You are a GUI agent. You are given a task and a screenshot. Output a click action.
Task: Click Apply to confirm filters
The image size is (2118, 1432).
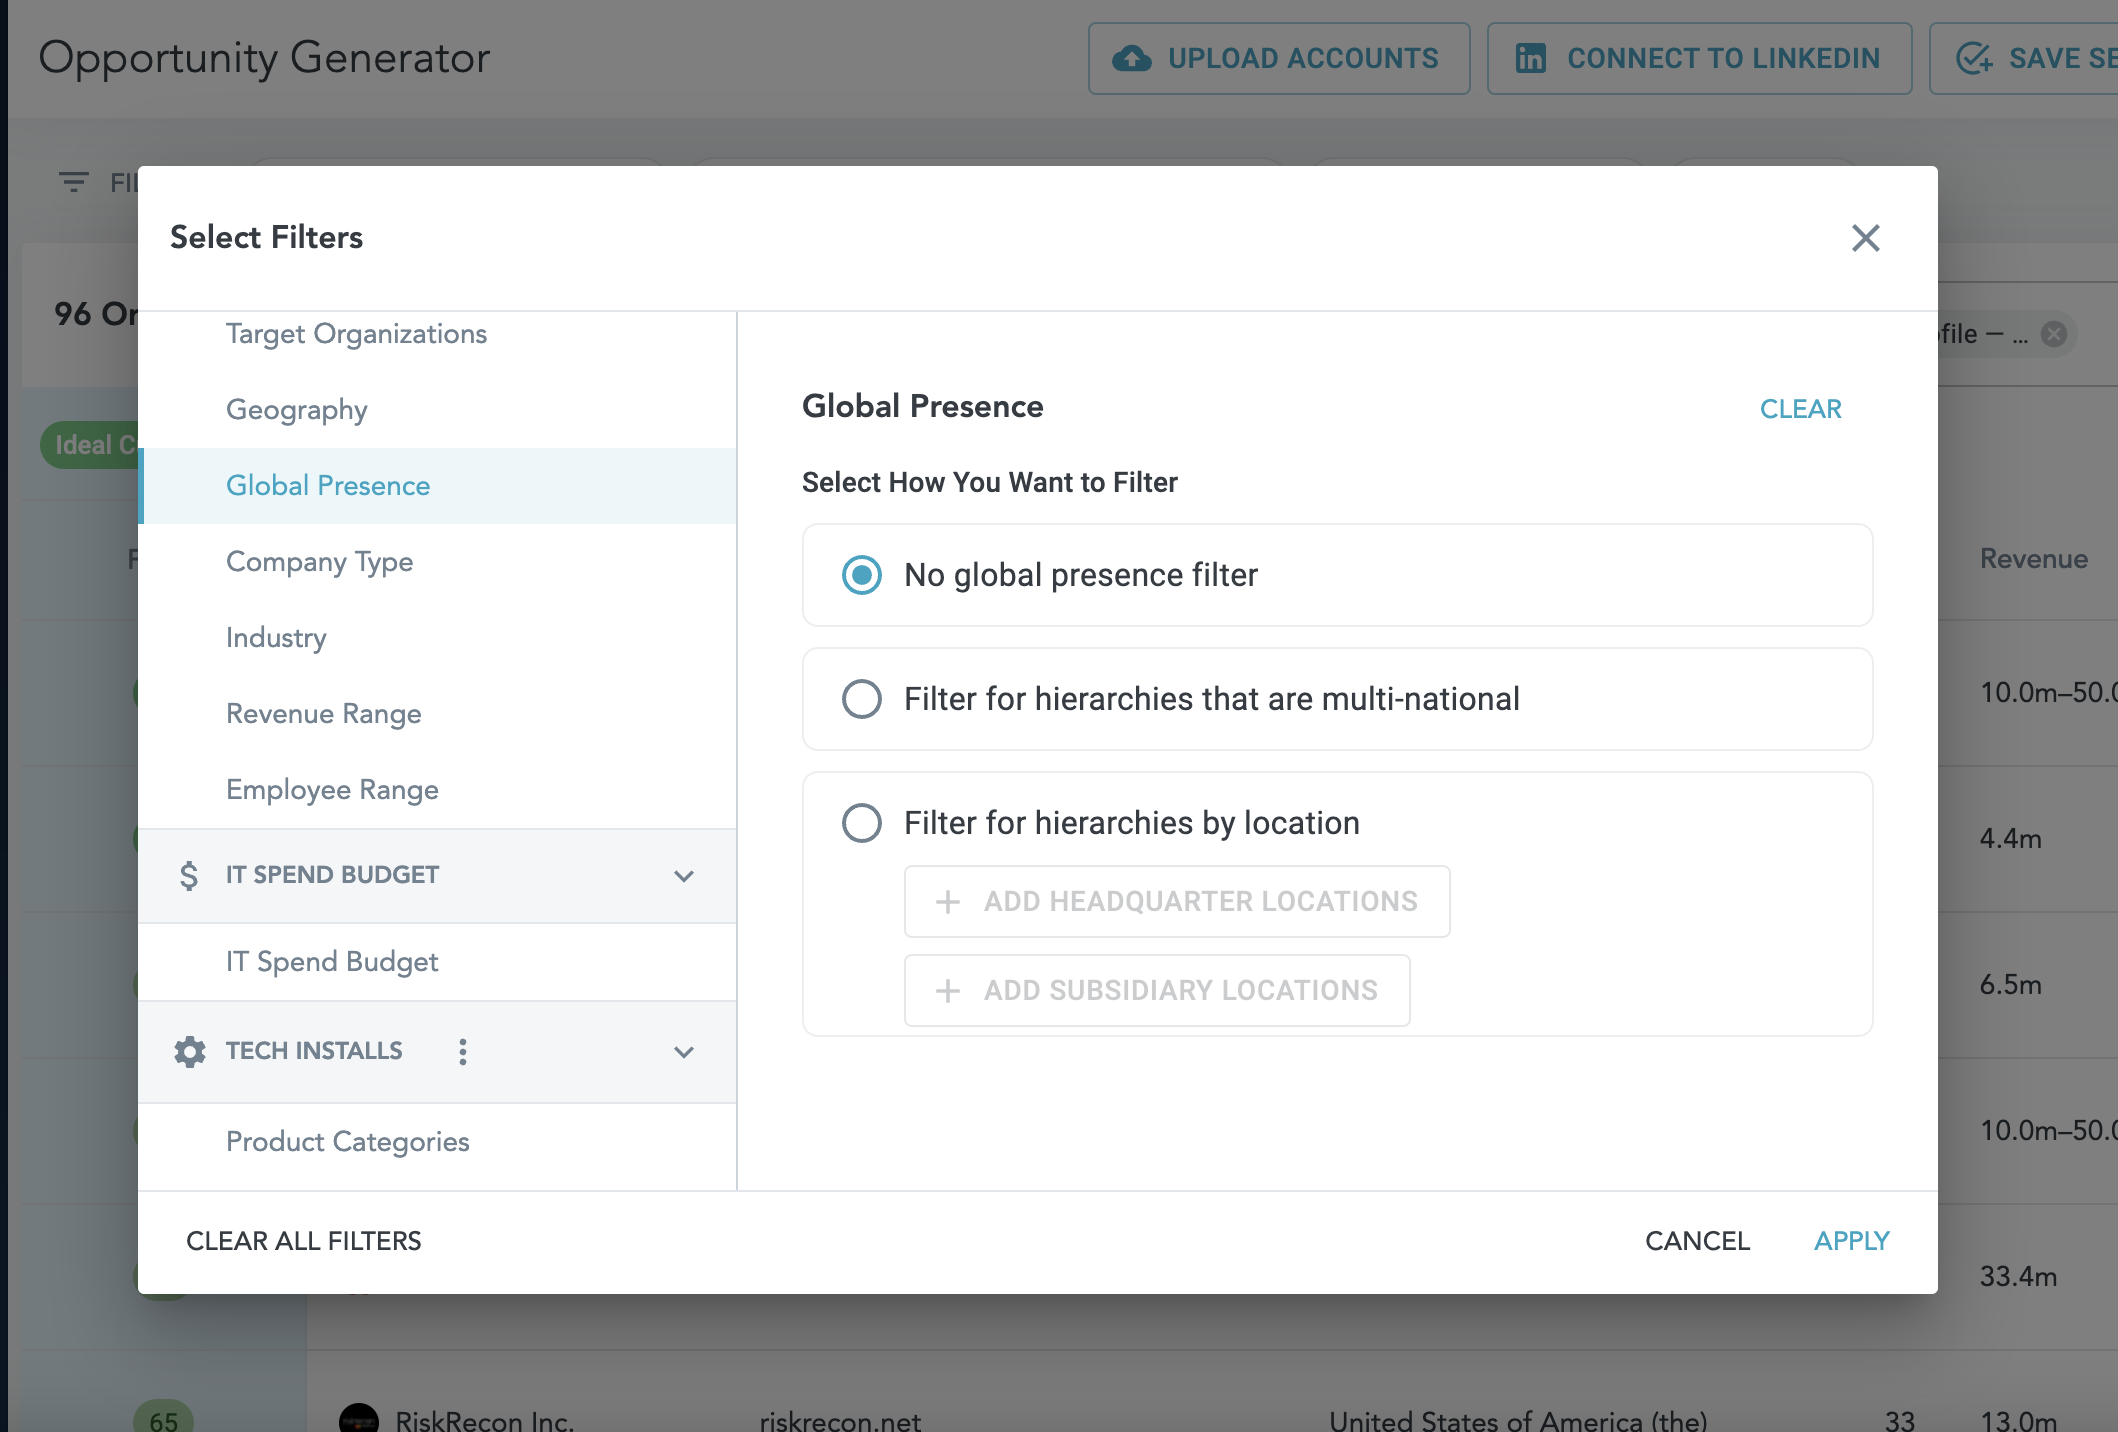[1851, 1241]
